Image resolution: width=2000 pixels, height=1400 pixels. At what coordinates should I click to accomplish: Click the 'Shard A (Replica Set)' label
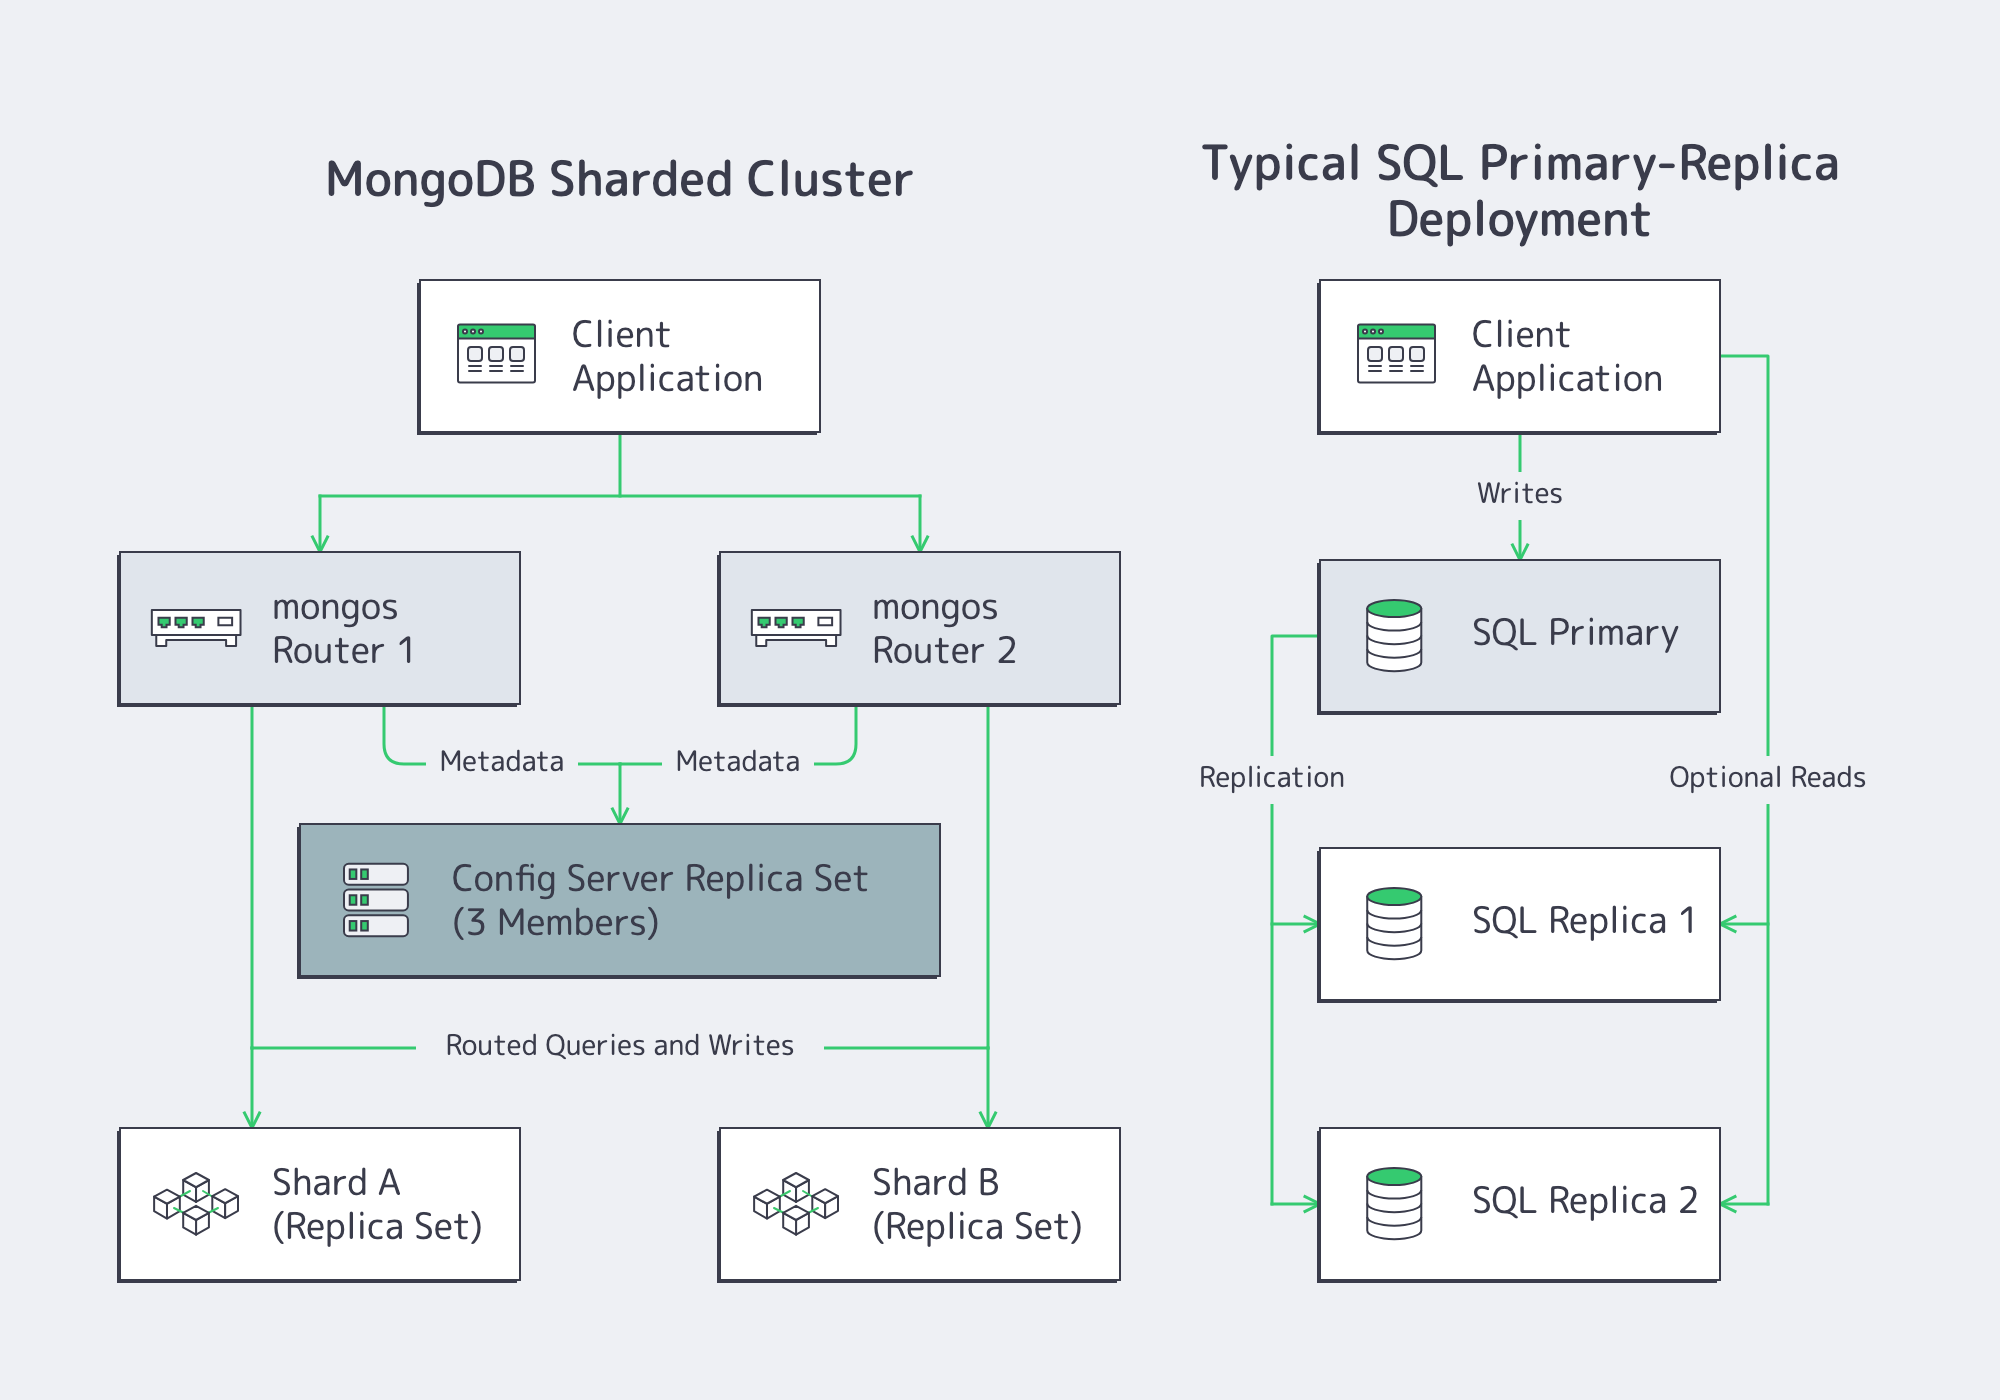[x=377, y=1204]
